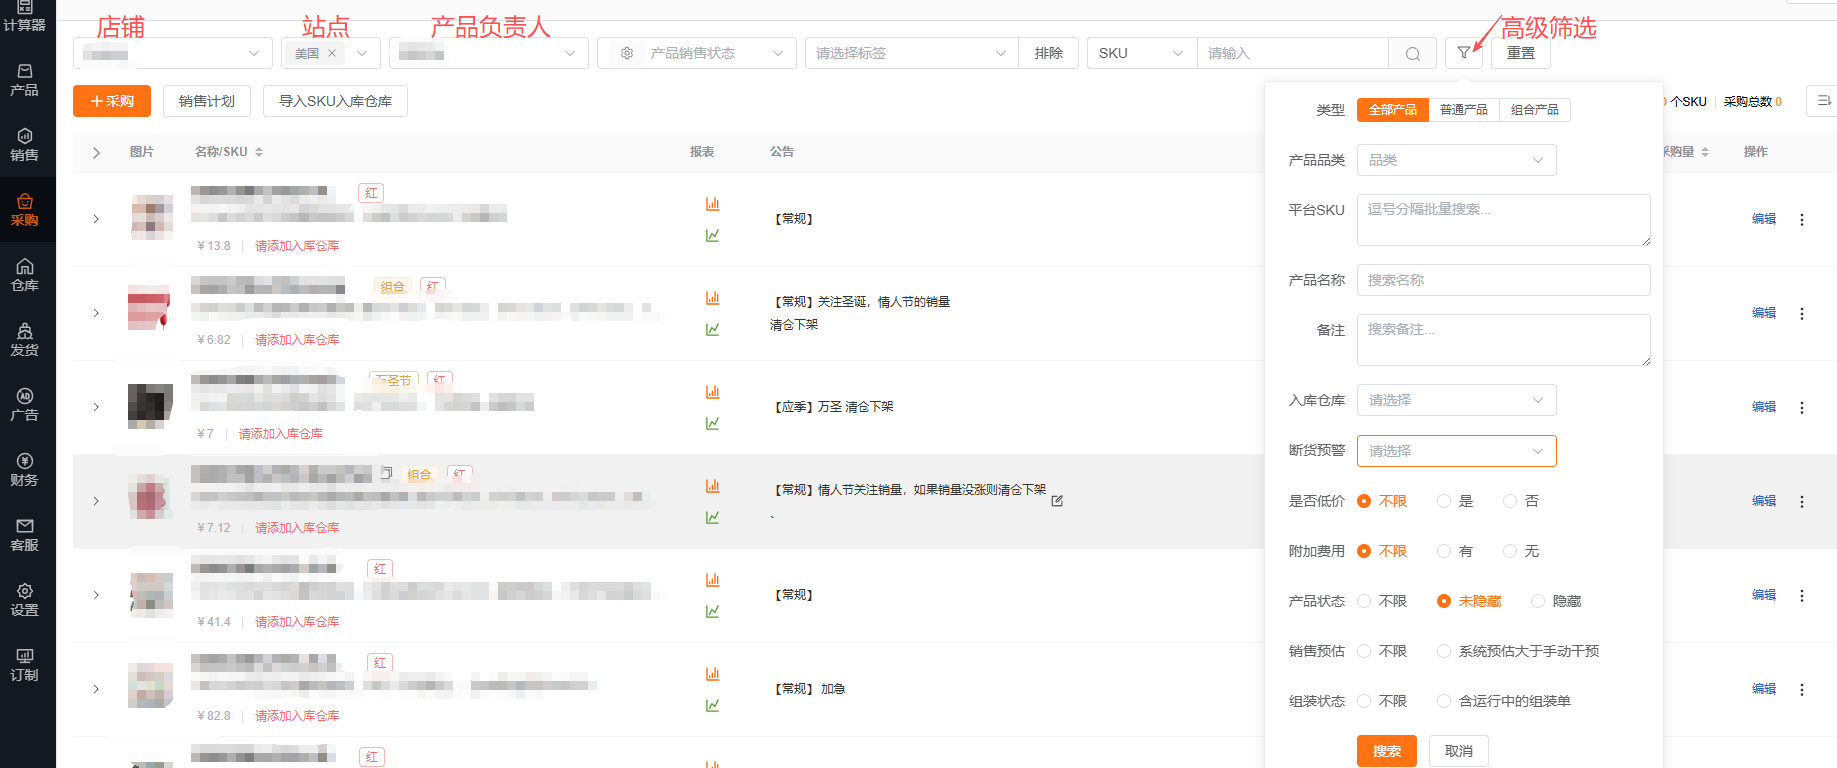
Task: Click the orange 搜索 button
Action: [1386, 751]
